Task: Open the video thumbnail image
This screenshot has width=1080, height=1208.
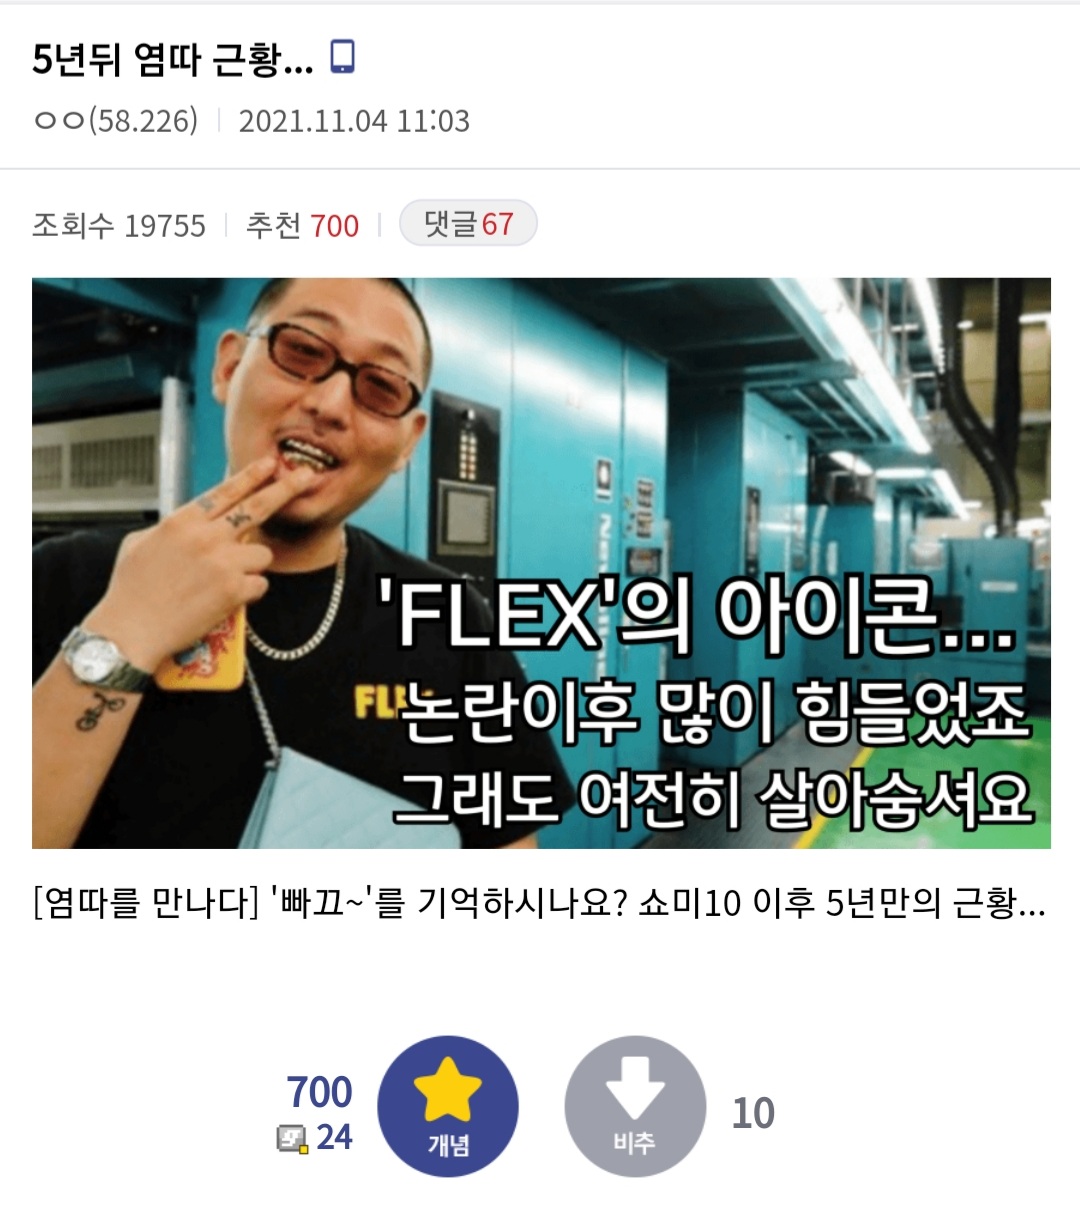Action: (541, 563)
